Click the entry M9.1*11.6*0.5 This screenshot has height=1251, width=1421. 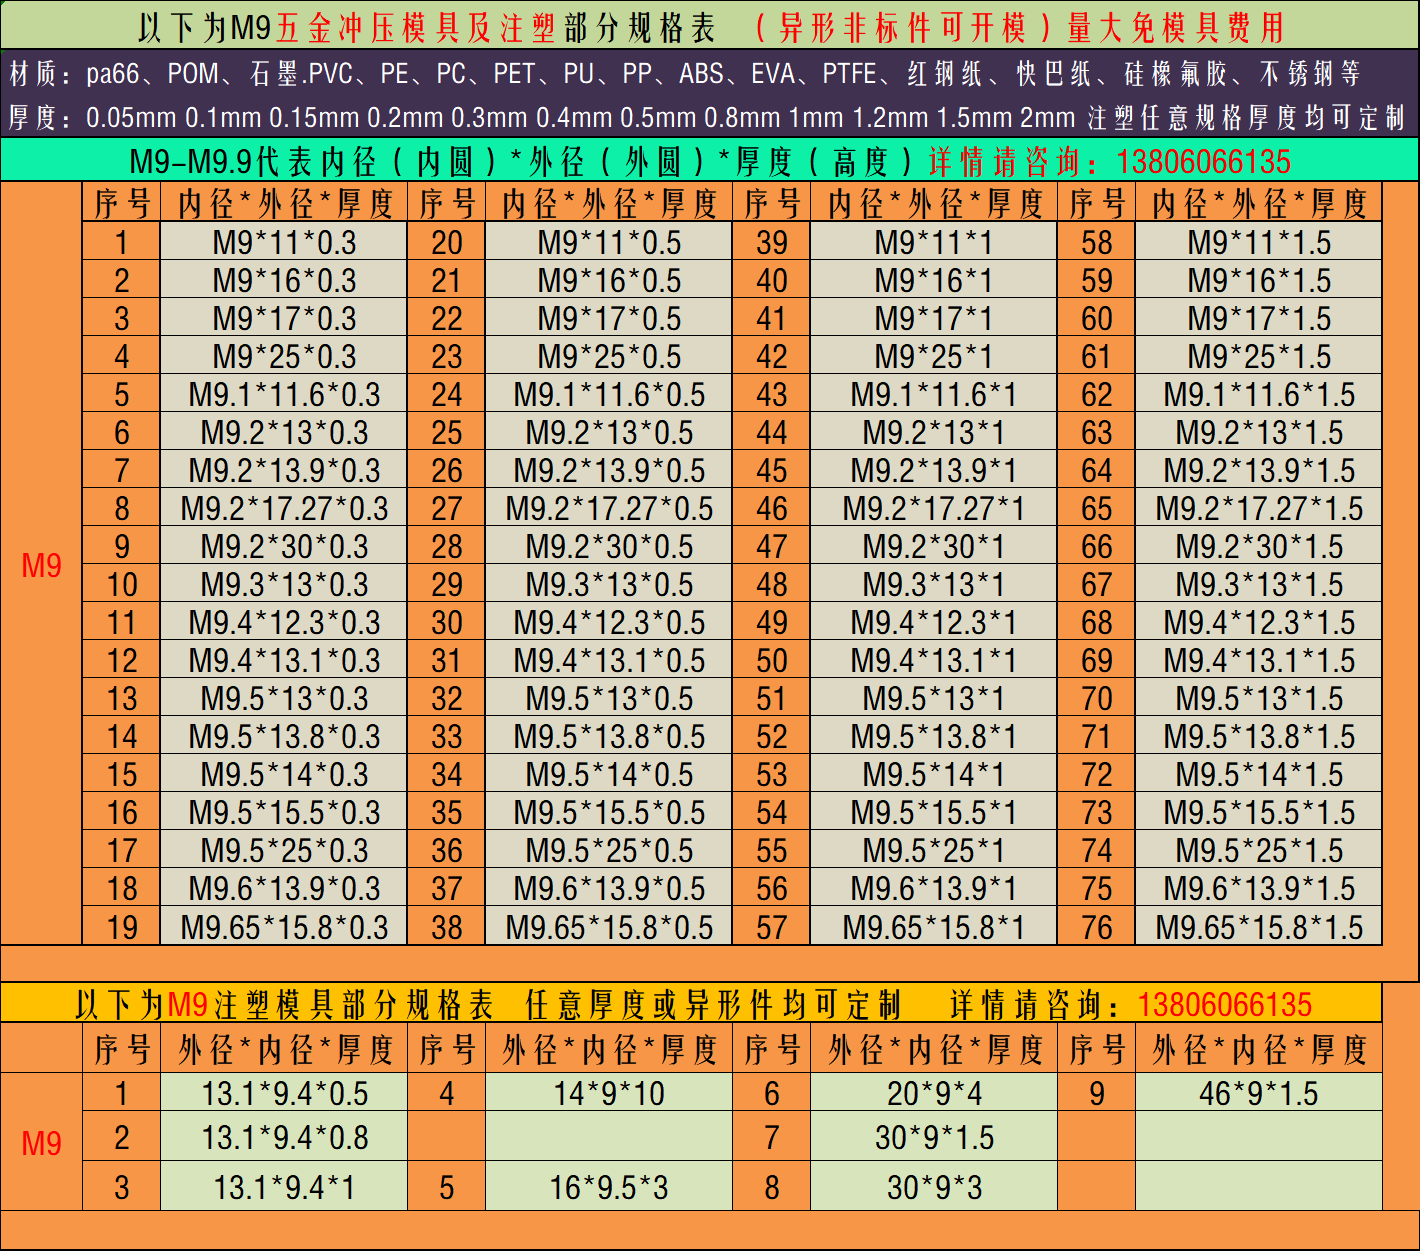[x=609, y=394]
